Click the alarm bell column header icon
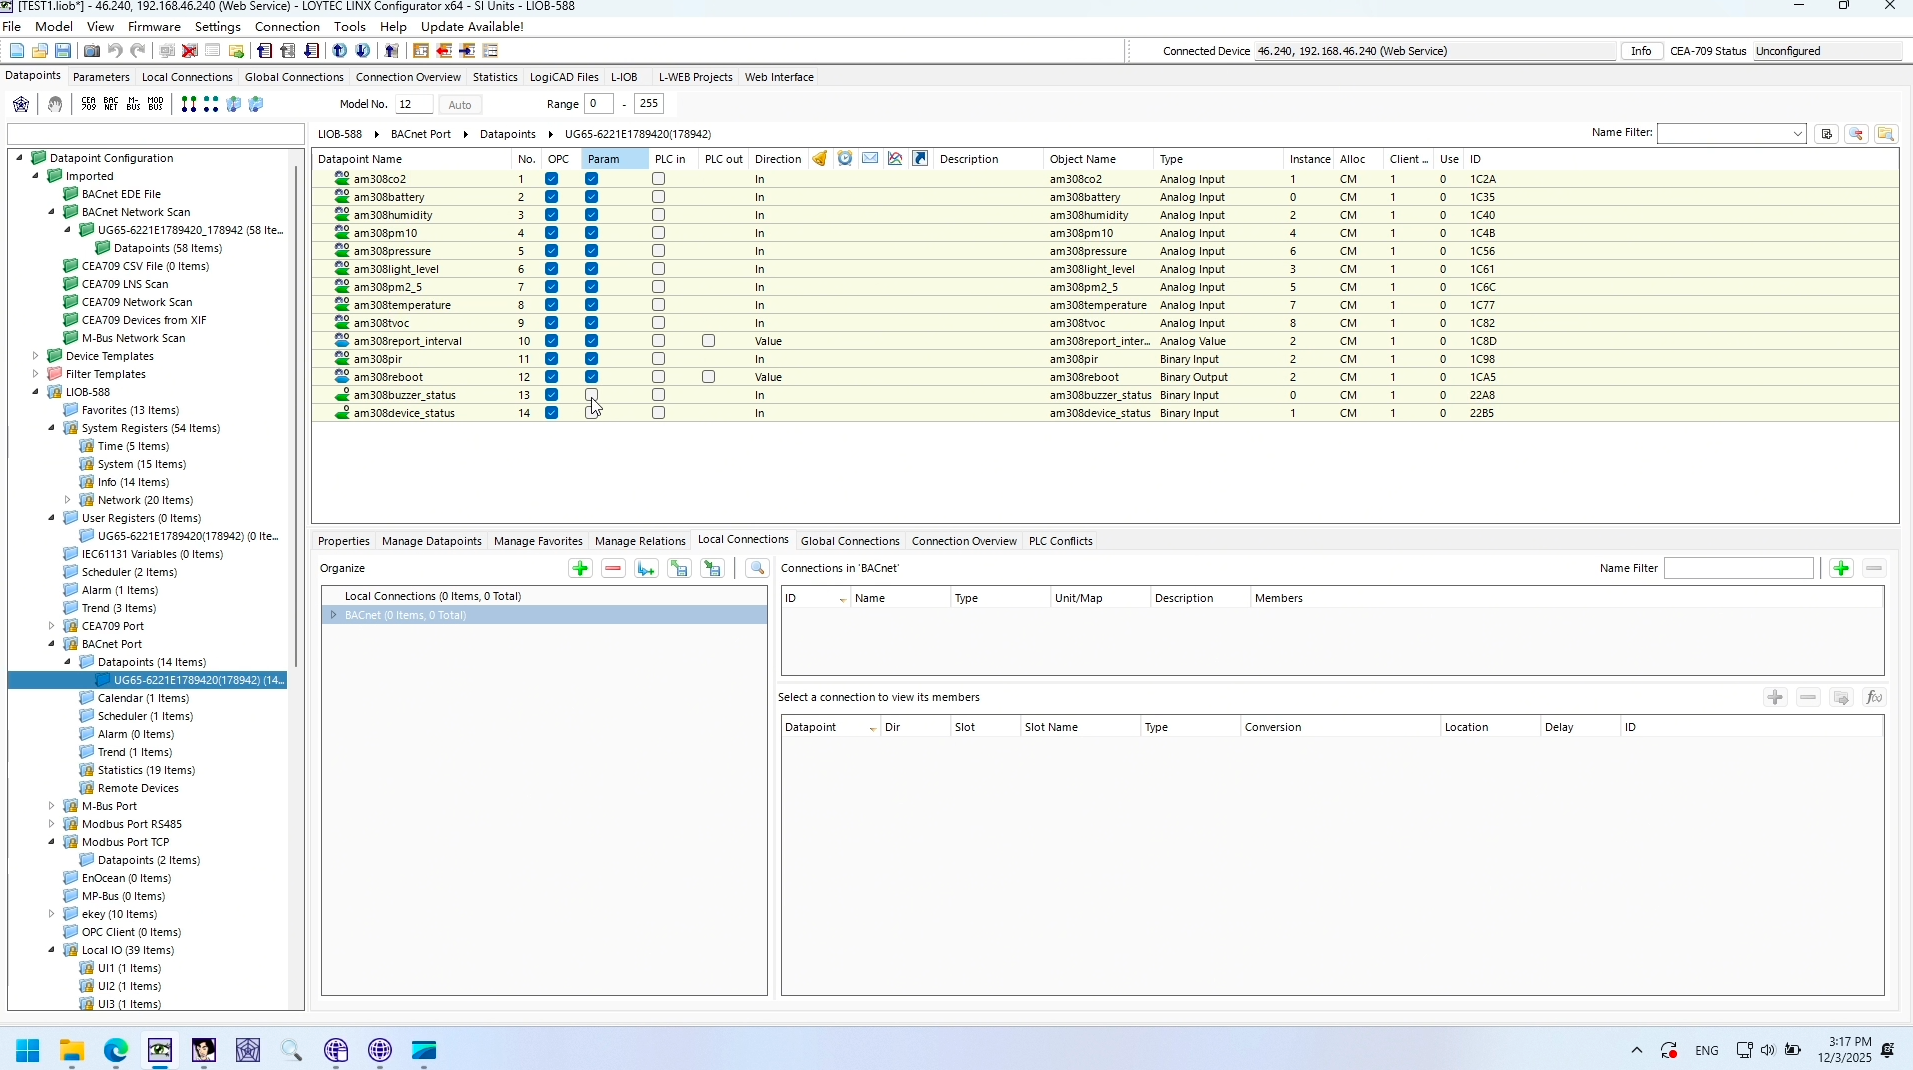This screenshot has width=1913, height=1070. coord(820,159)
